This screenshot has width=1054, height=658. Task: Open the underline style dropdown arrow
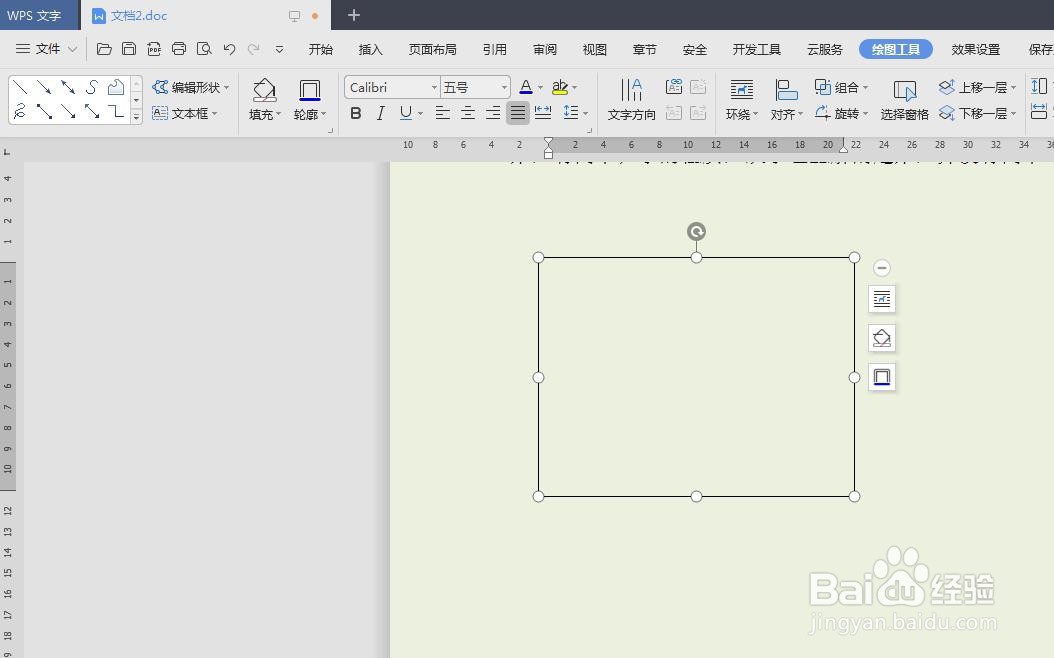click(421, 114)
